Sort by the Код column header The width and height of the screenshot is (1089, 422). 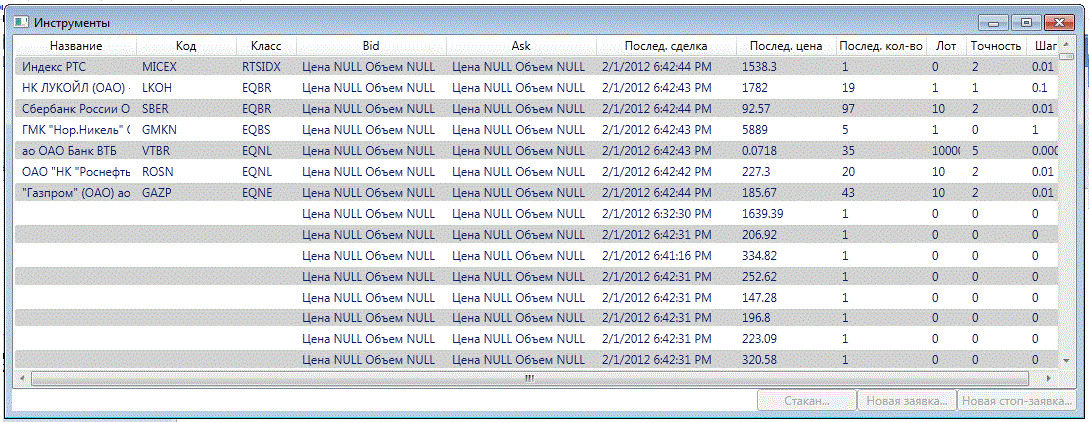pos(186,46)
